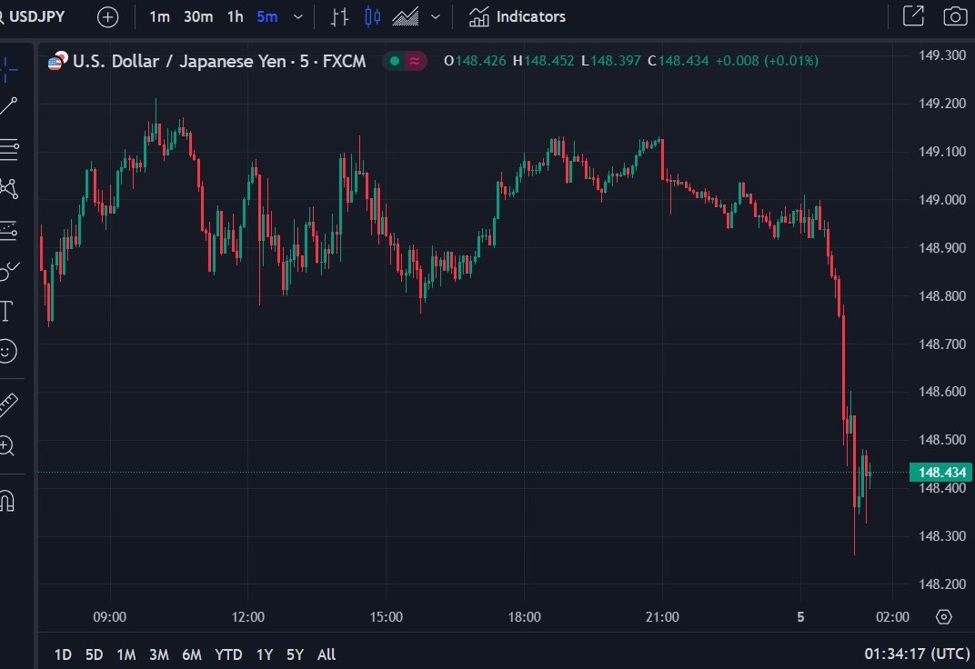Open the emoji icons tool

(x=7, y=351)
